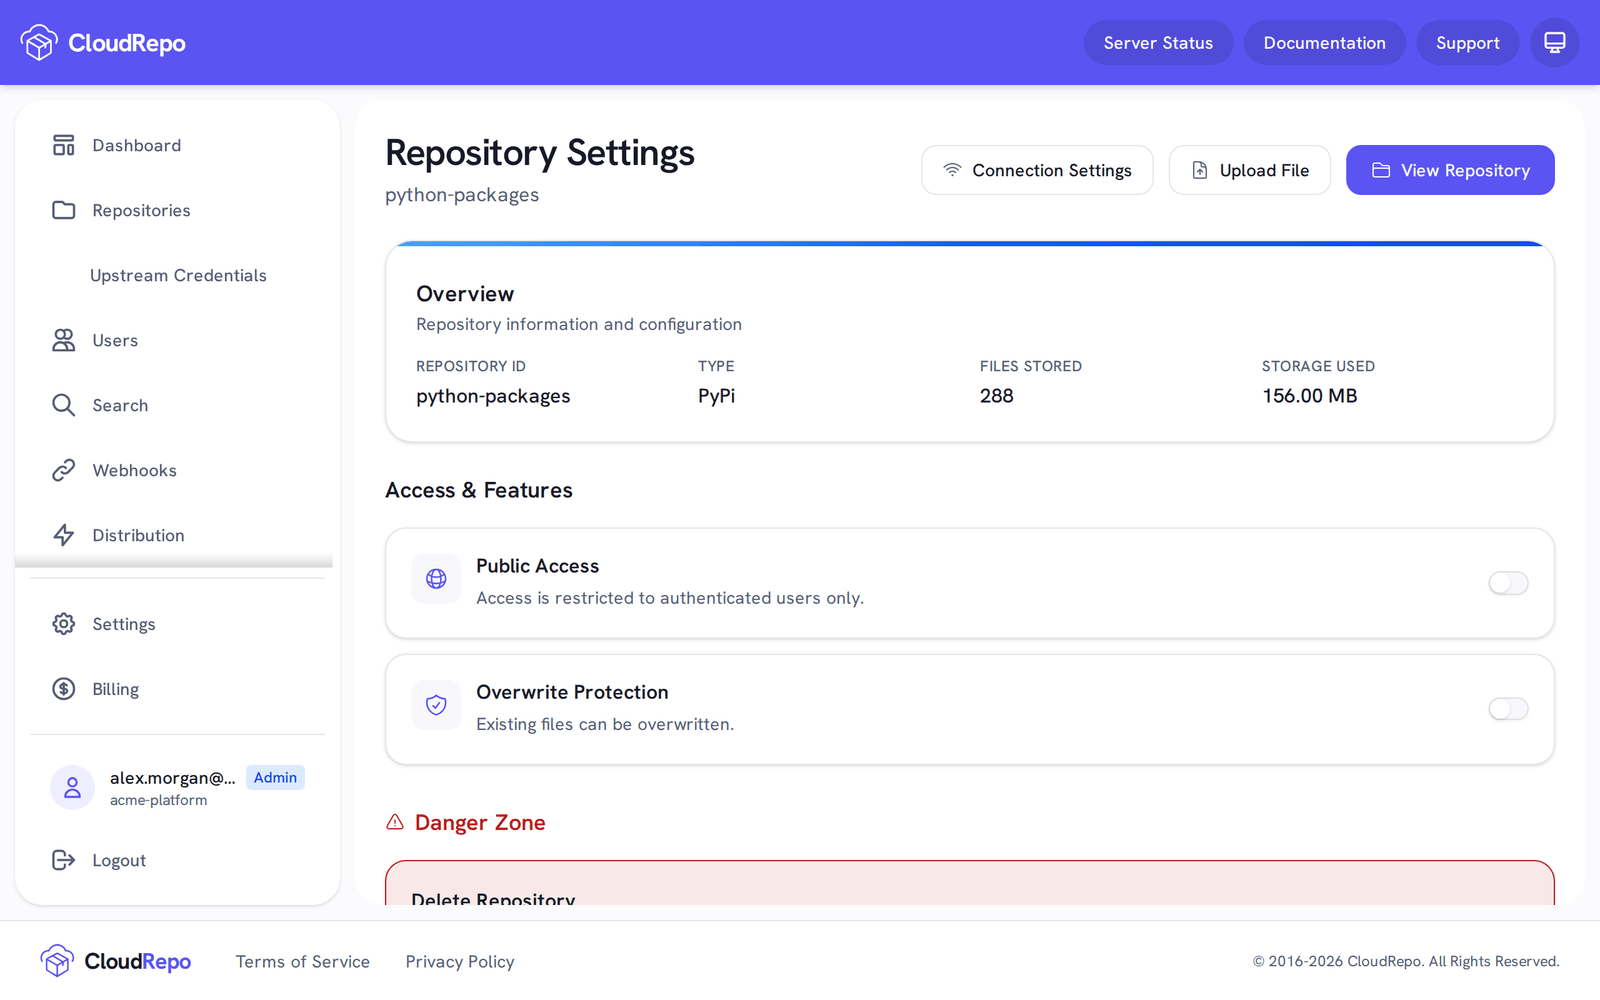Click the acme-platform organization name

(158, 800)
